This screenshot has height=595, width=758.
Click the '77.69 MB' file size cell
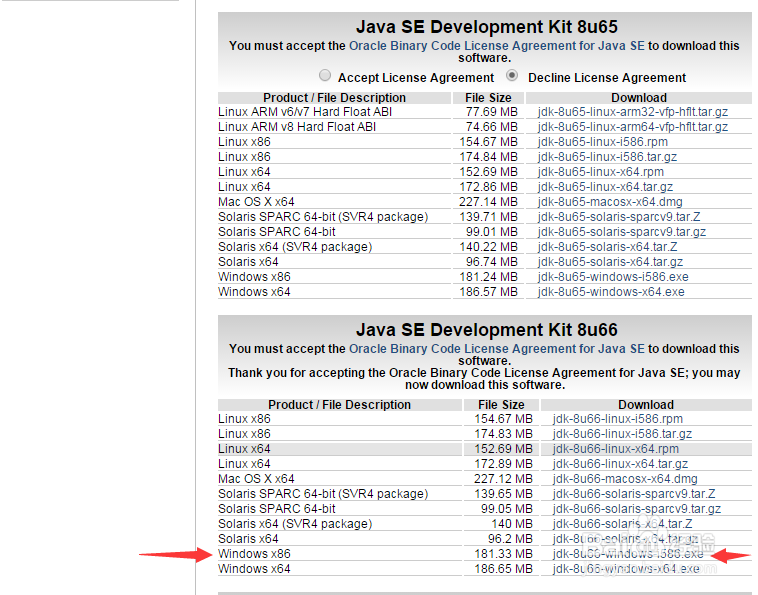point(488,112)
